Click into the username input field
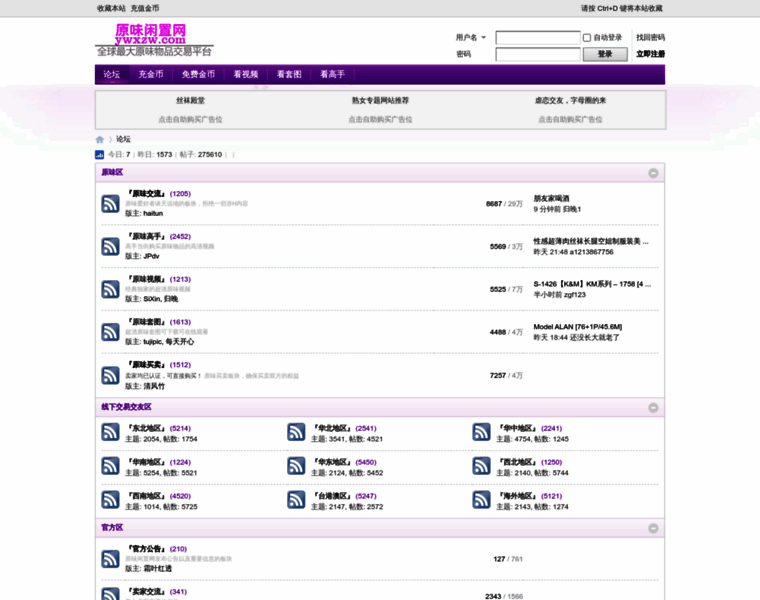Screen dimensions: 760x600 (538, 38)
